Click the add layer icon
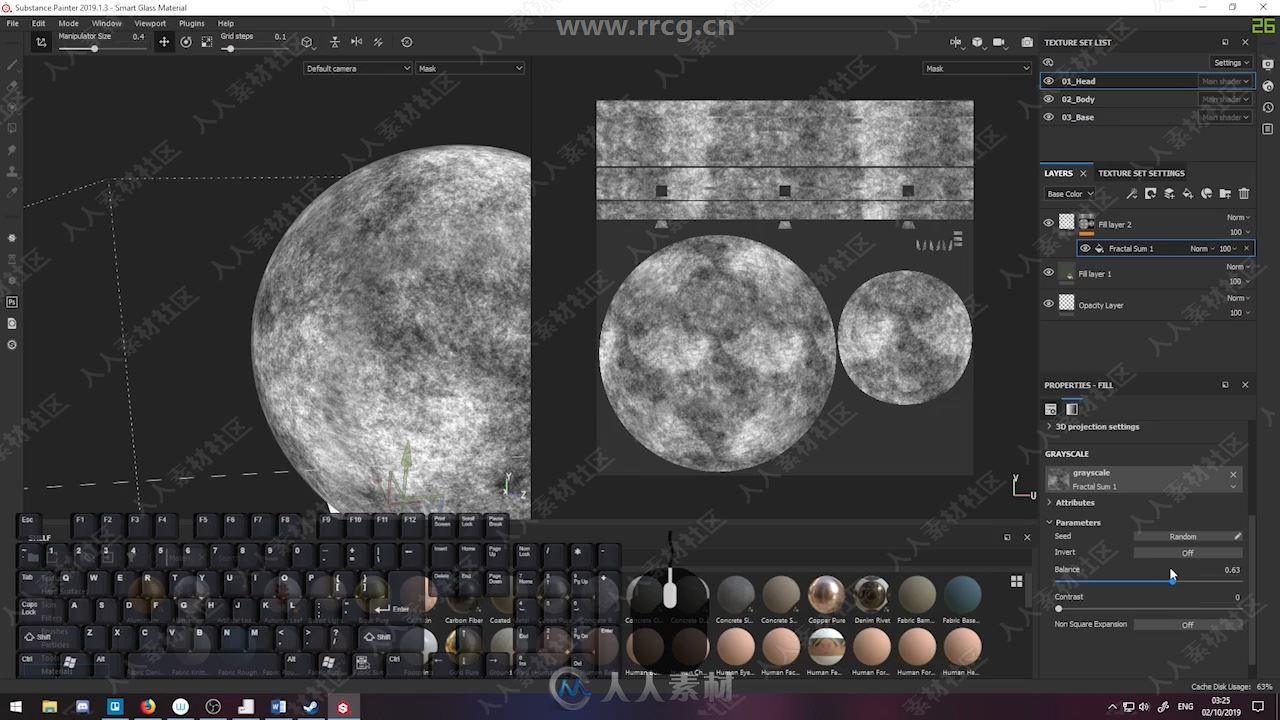1280x720 pixels. tap(1169, 194)
